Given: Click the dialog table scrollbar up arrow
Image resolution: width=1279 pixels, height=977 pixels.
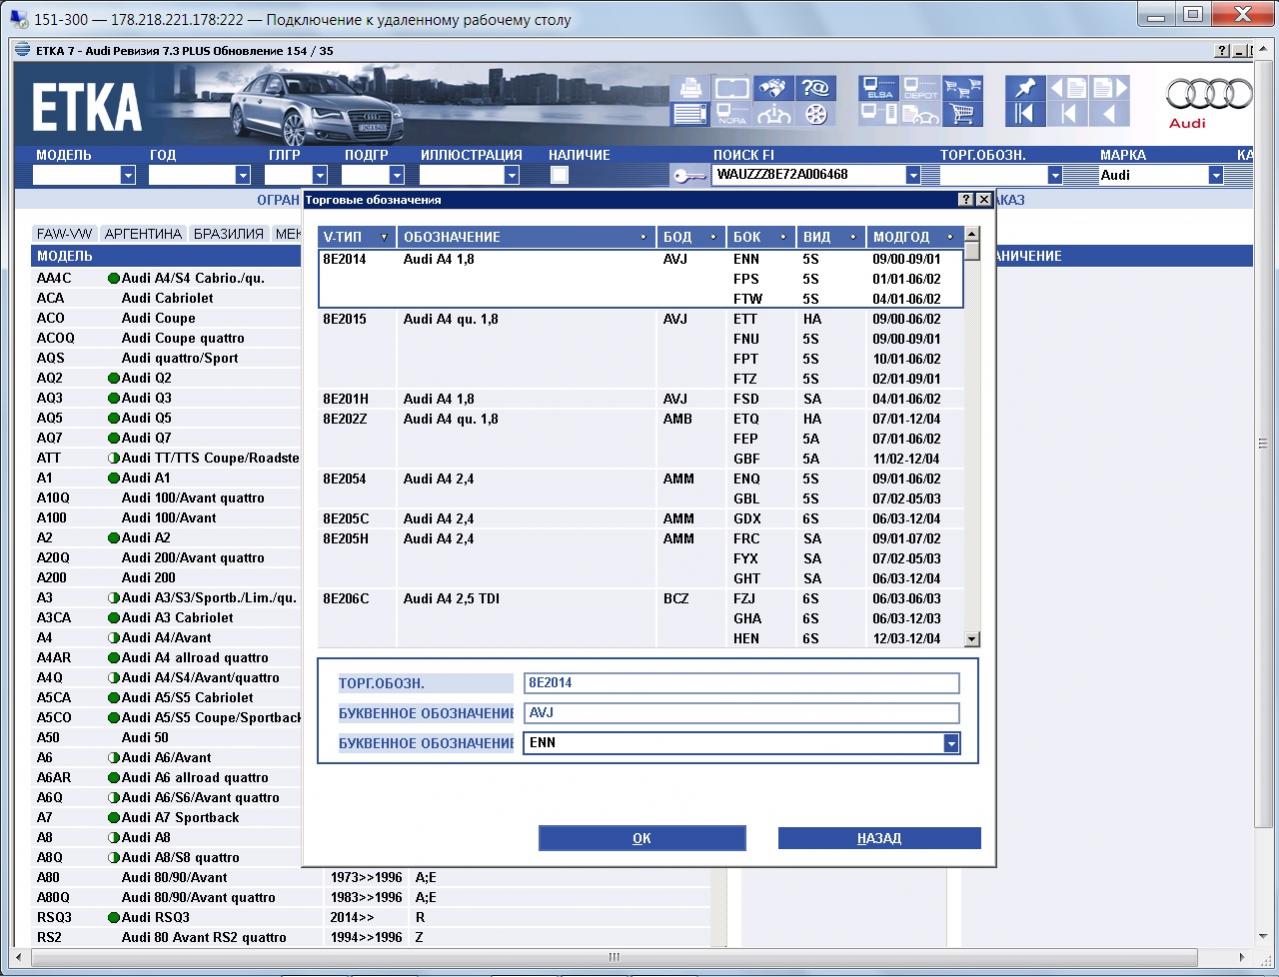Looking at the screenshot, I should click(x=972, y=234).
